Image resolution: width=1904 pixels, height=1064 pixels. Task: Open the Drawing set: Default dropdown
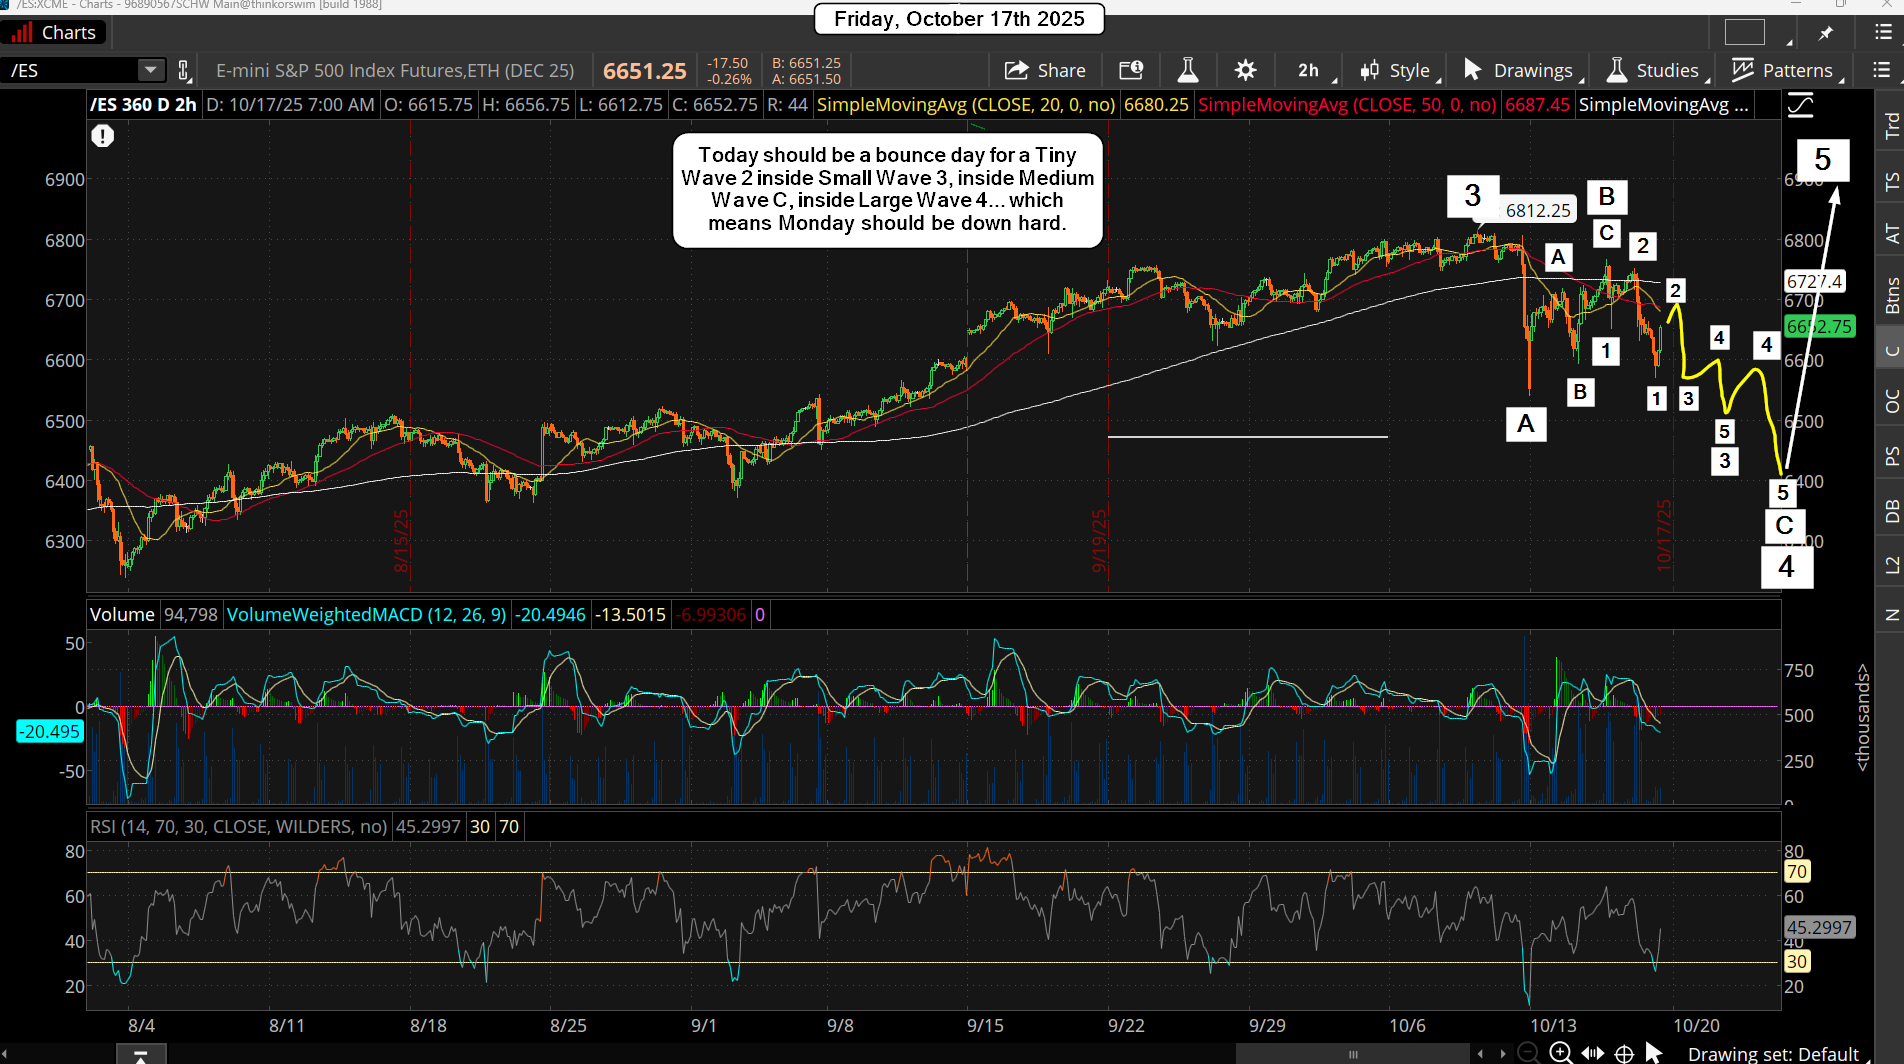(1772, 1053)
